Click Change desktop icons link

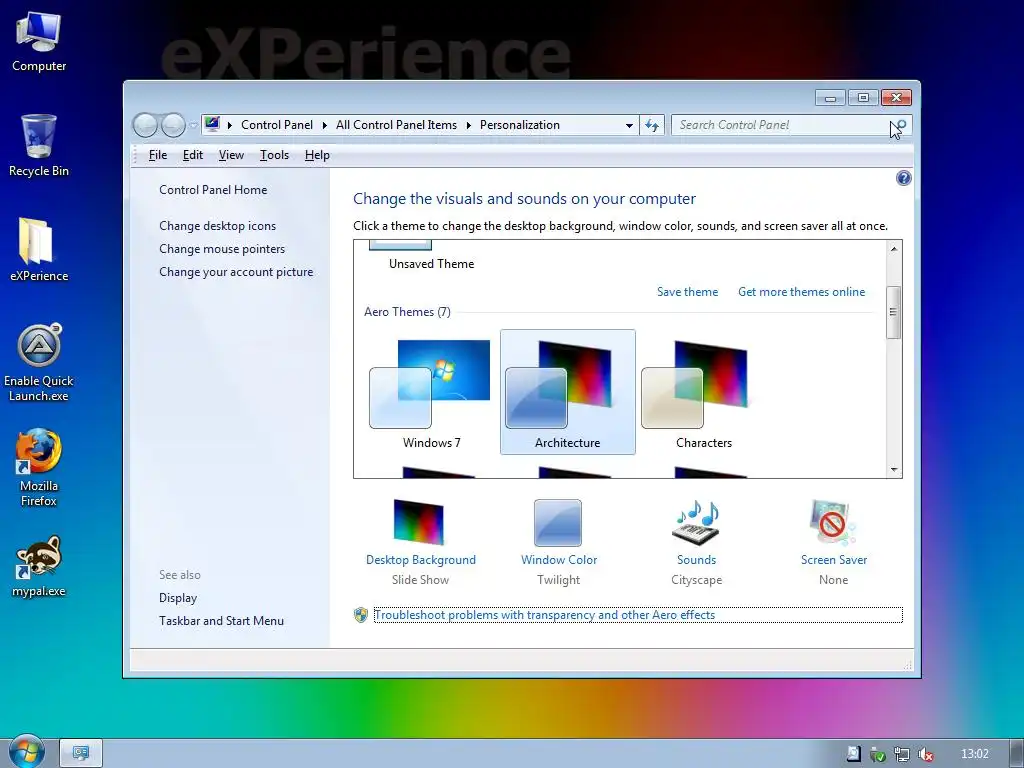tap(217, 225)
